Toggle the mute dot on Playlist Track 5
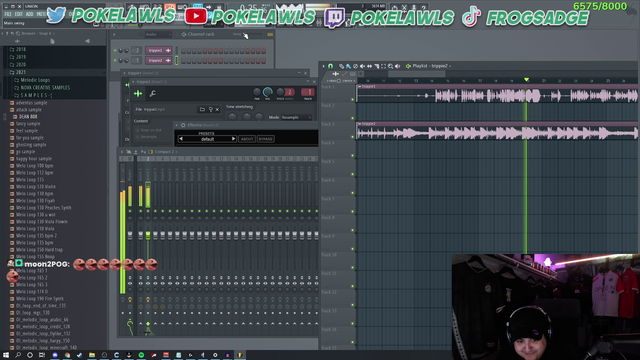Viewport: 640px width, 360px height. (353, 174)
